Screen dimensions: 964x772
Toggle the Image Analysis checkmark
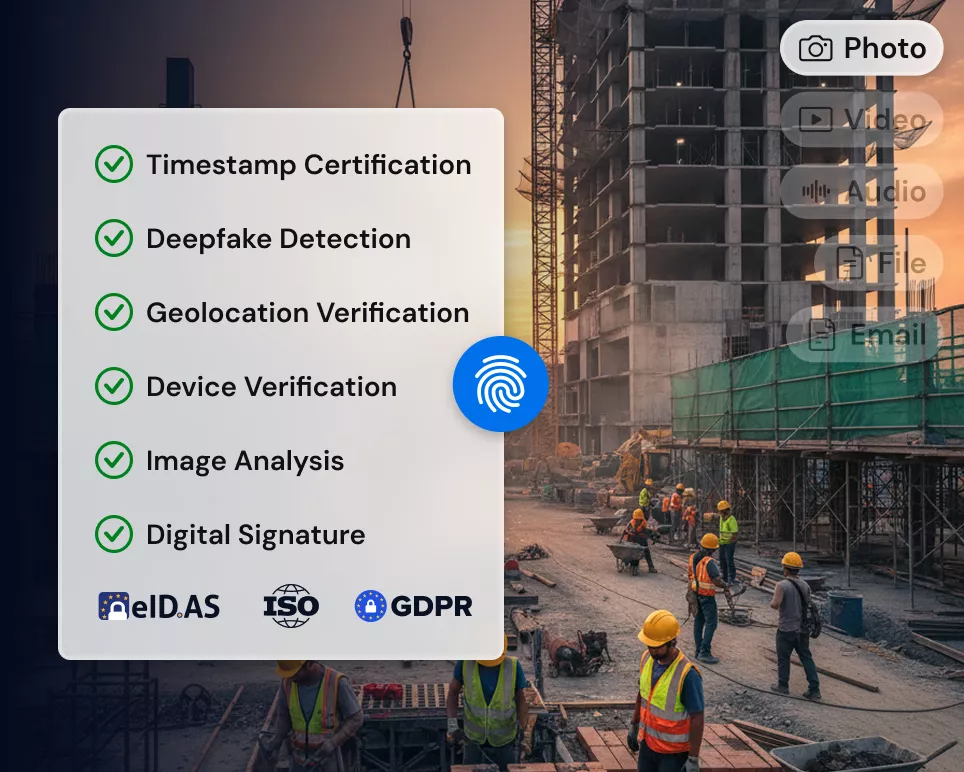[x=114, y=461]
